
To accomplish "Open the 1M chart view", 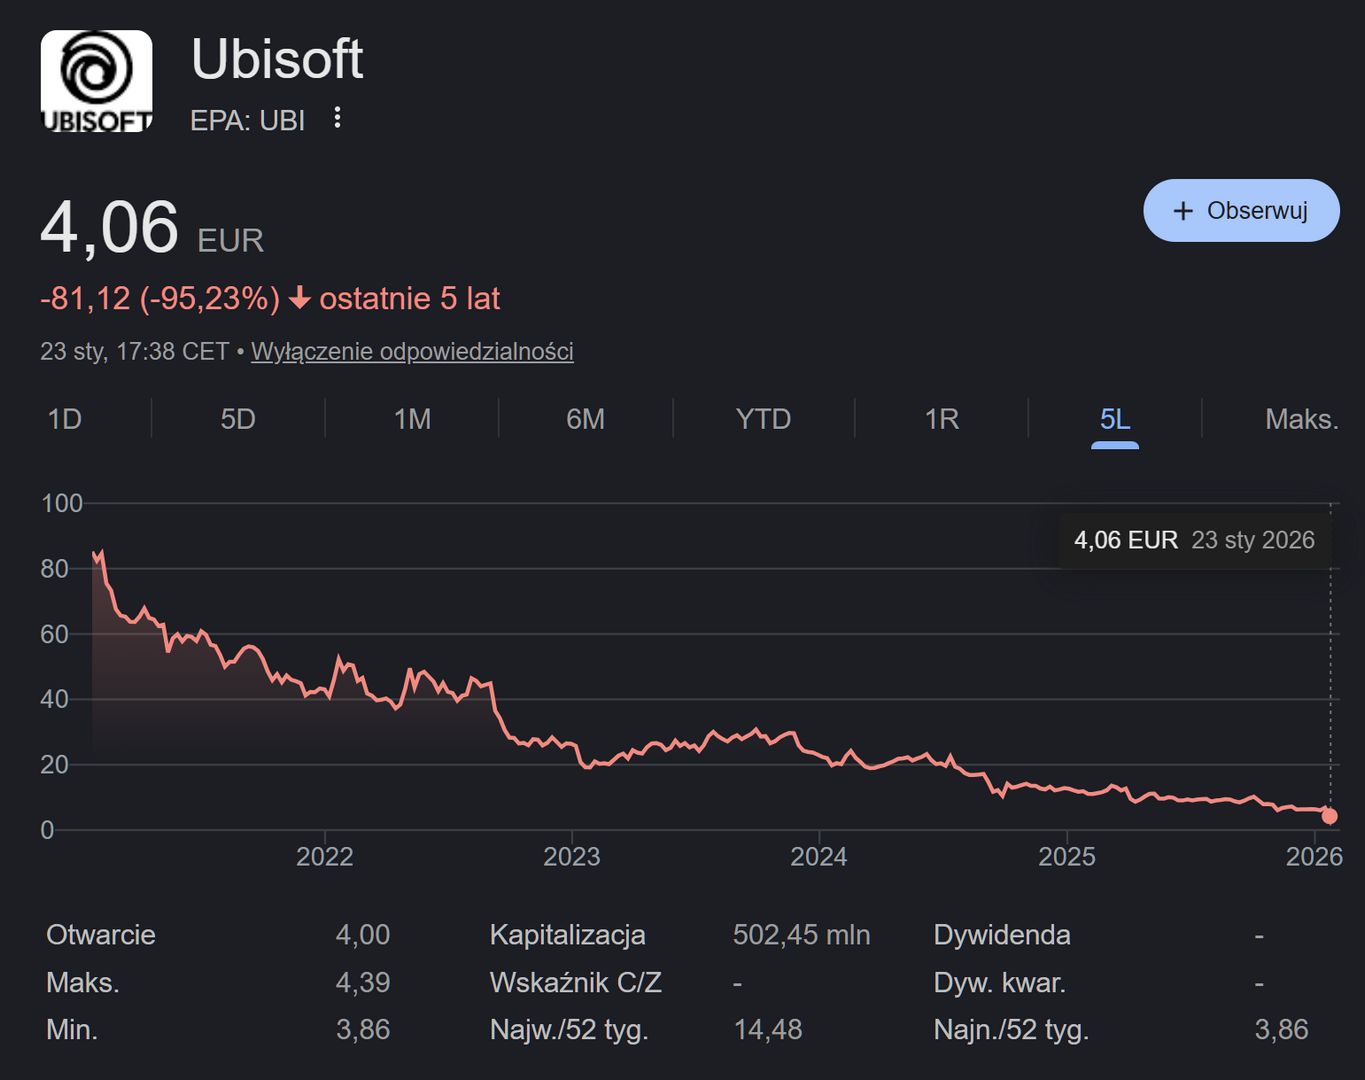I will point(411,419).
